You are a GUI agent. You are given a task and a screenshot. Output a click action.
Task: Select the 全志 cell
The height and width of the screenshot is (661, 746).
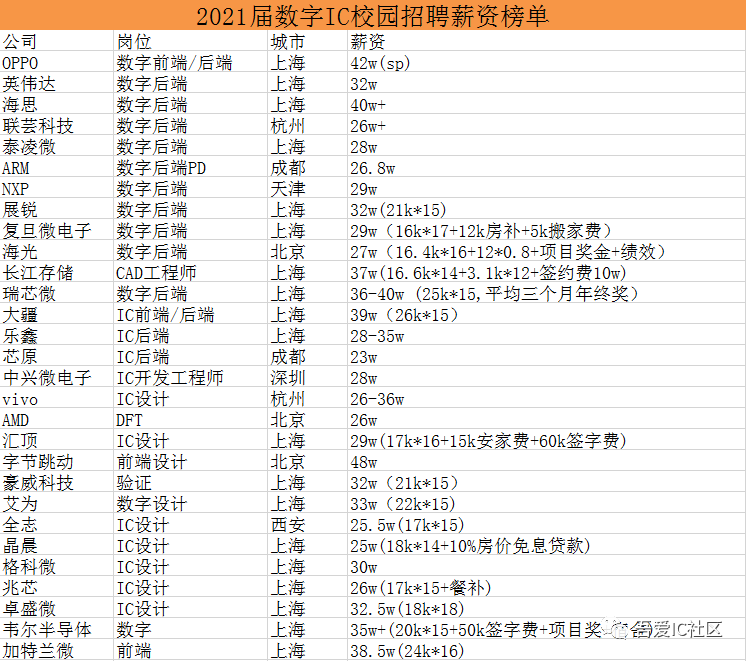tap(57, 524)
